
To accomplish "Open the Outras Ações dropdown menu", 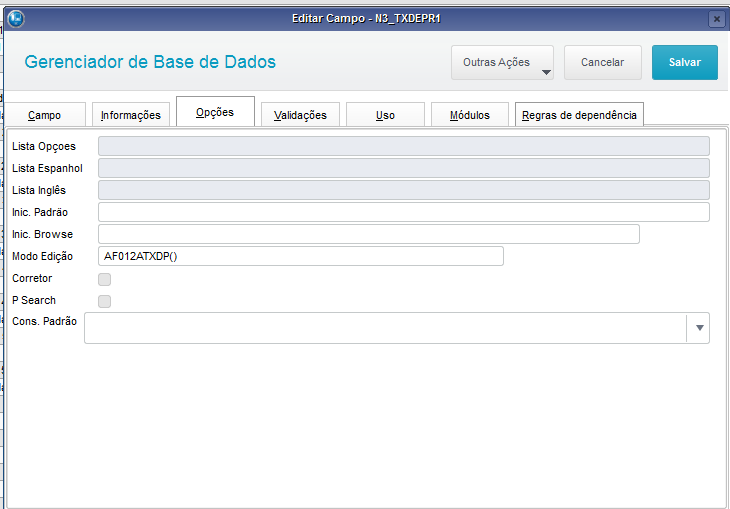I will (x=502, y=62).
